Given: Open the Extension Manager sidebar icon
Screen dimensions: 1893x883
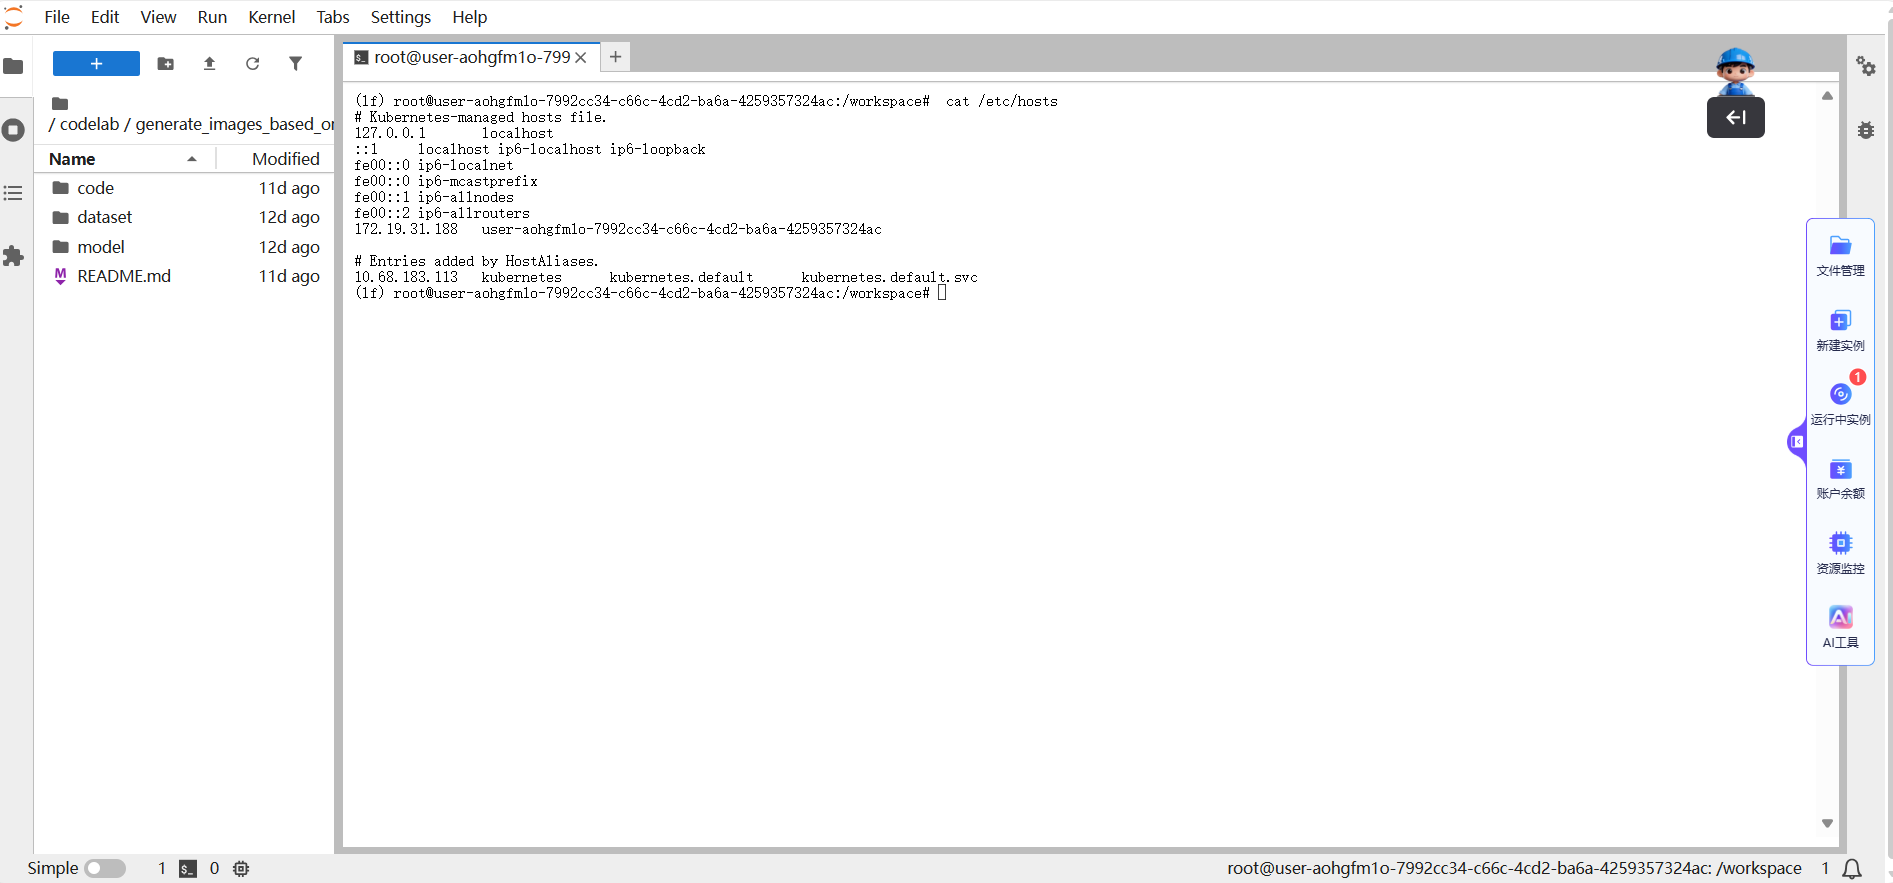Looking at the screenshot, I should [14, 256].
